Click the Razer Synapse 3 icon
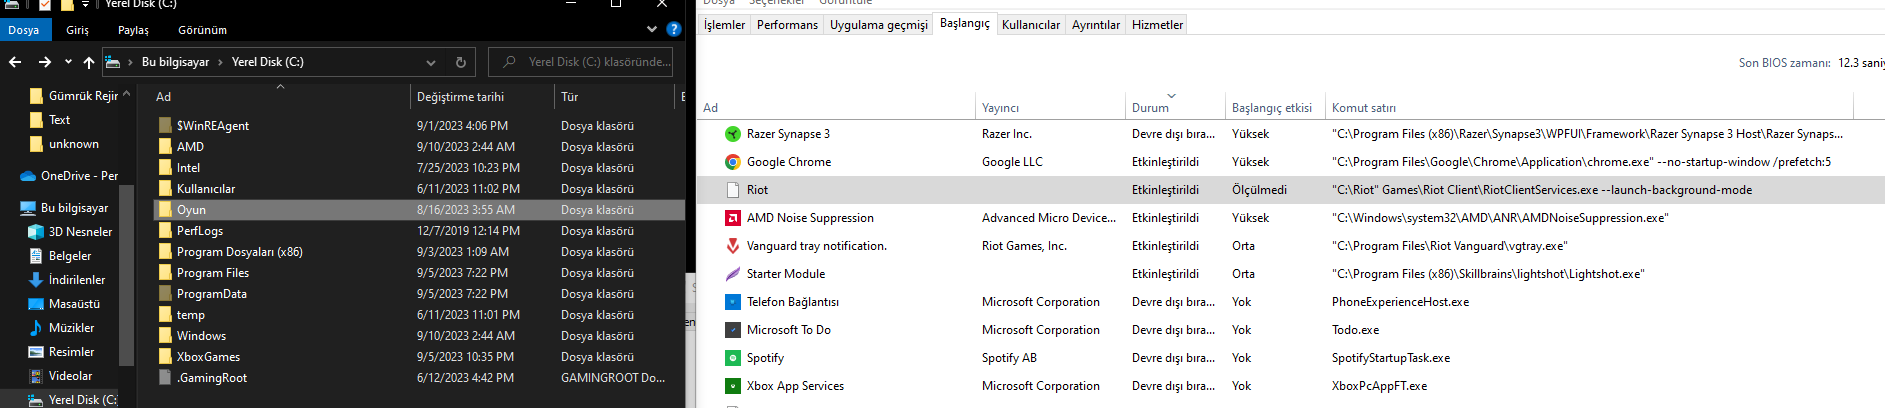 tap(733, 134)
